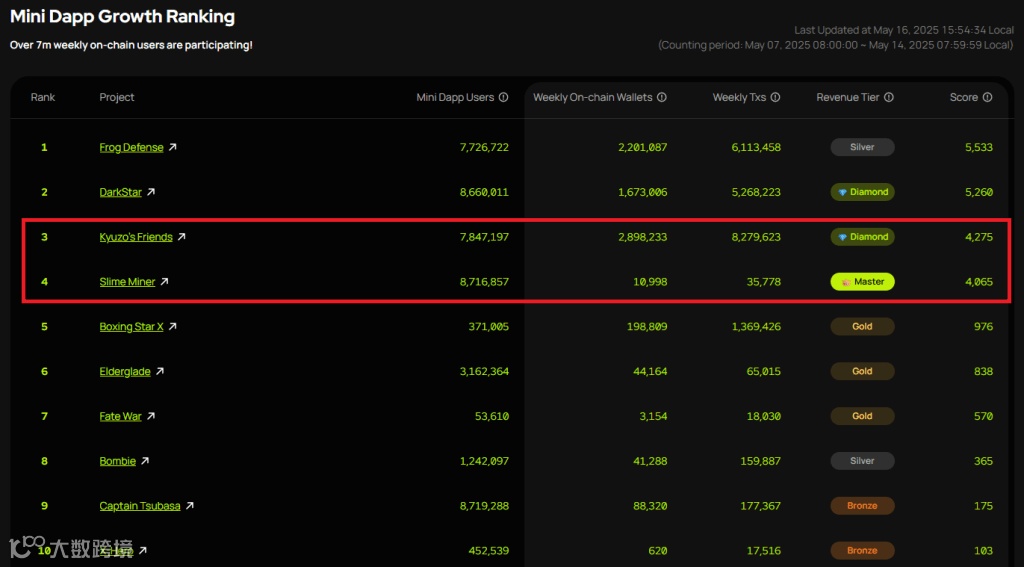This screenshot has height=567, width=1024.
Task: Click external arrow icon beside Slime Miner
Action: click(165, 282)
